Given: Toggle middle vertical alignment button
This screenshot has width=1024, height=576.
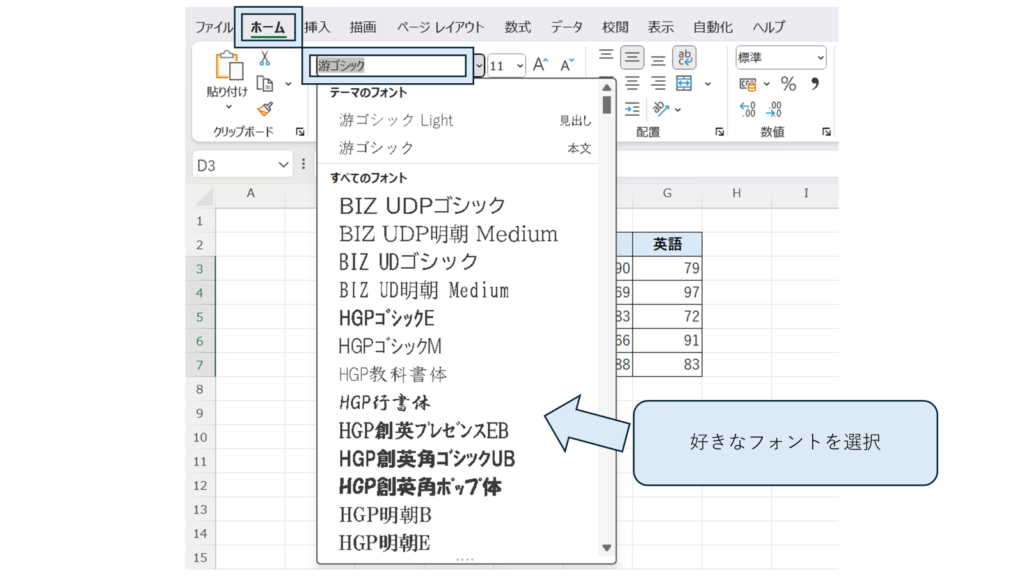Looking at the screenshot, I should point(632,58).
